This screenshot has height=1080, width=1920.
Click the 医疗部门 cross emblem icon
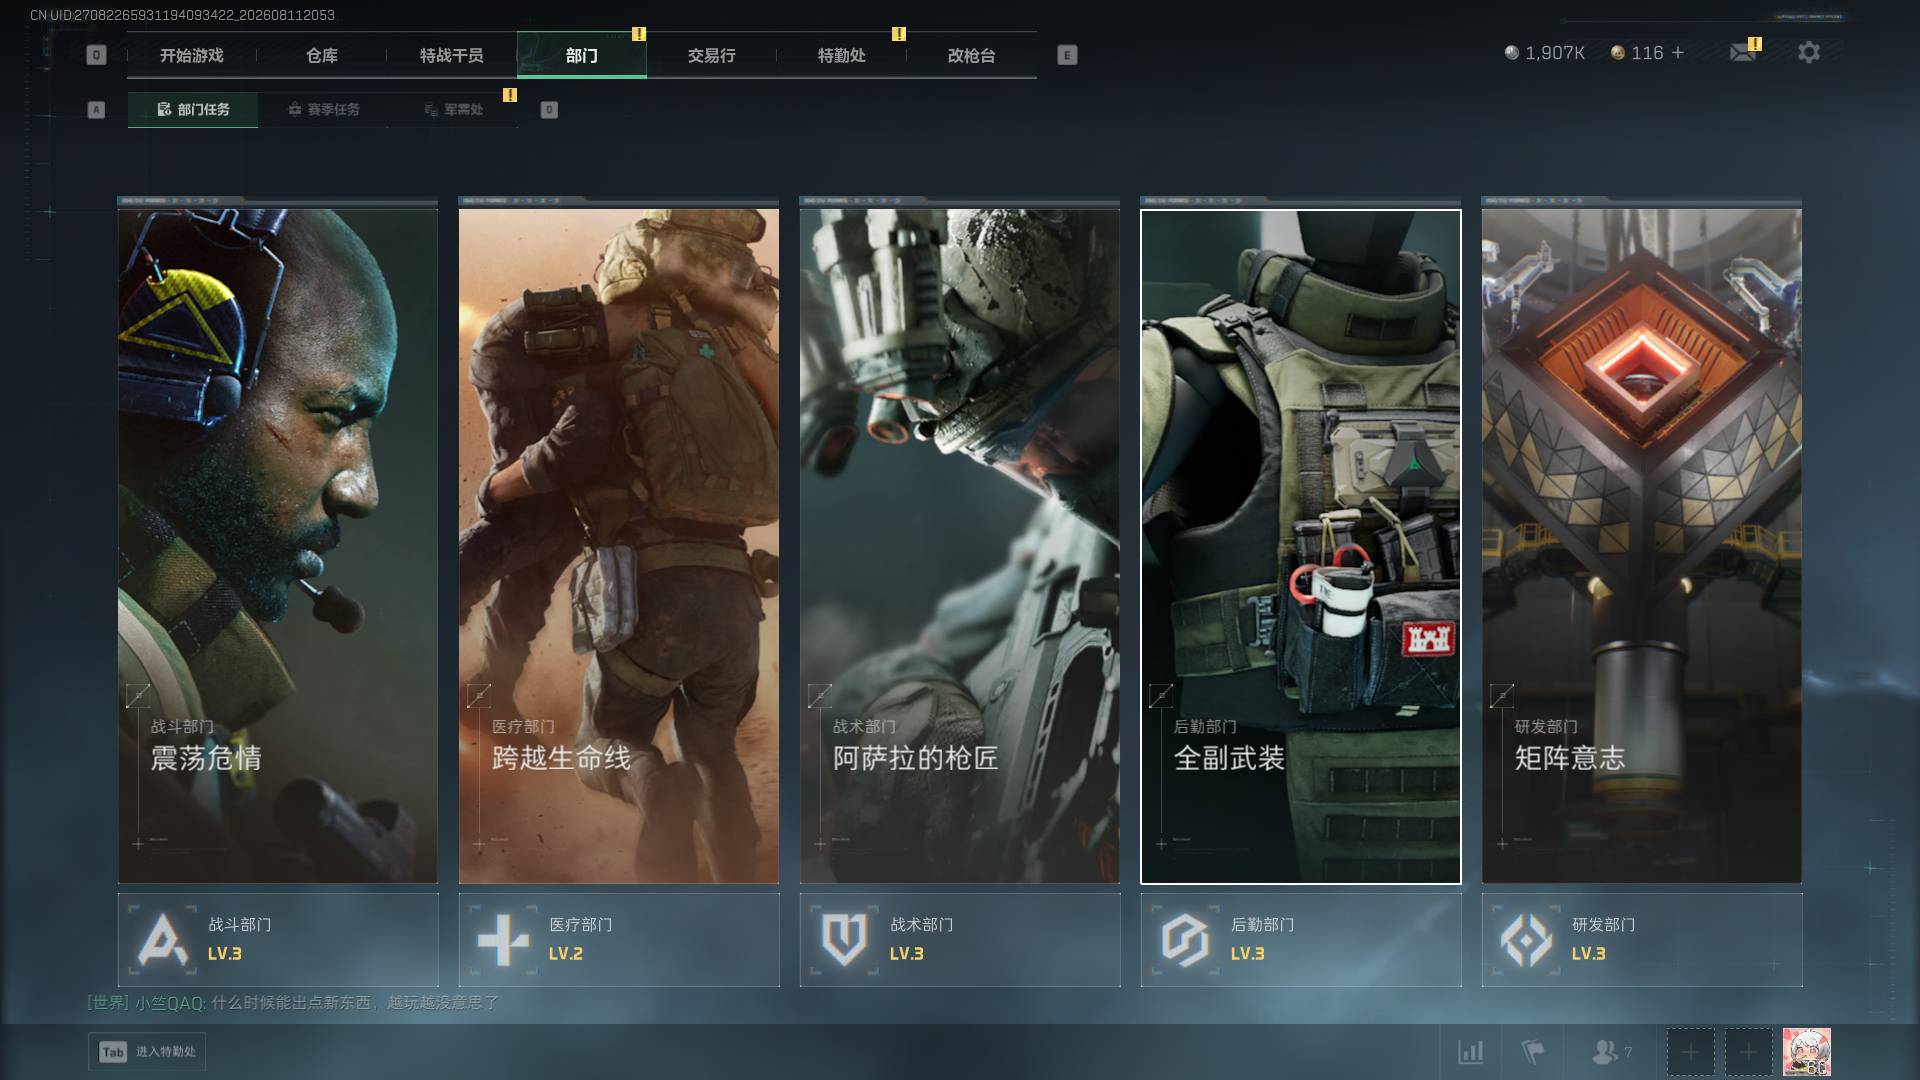[x=503, y=940]
